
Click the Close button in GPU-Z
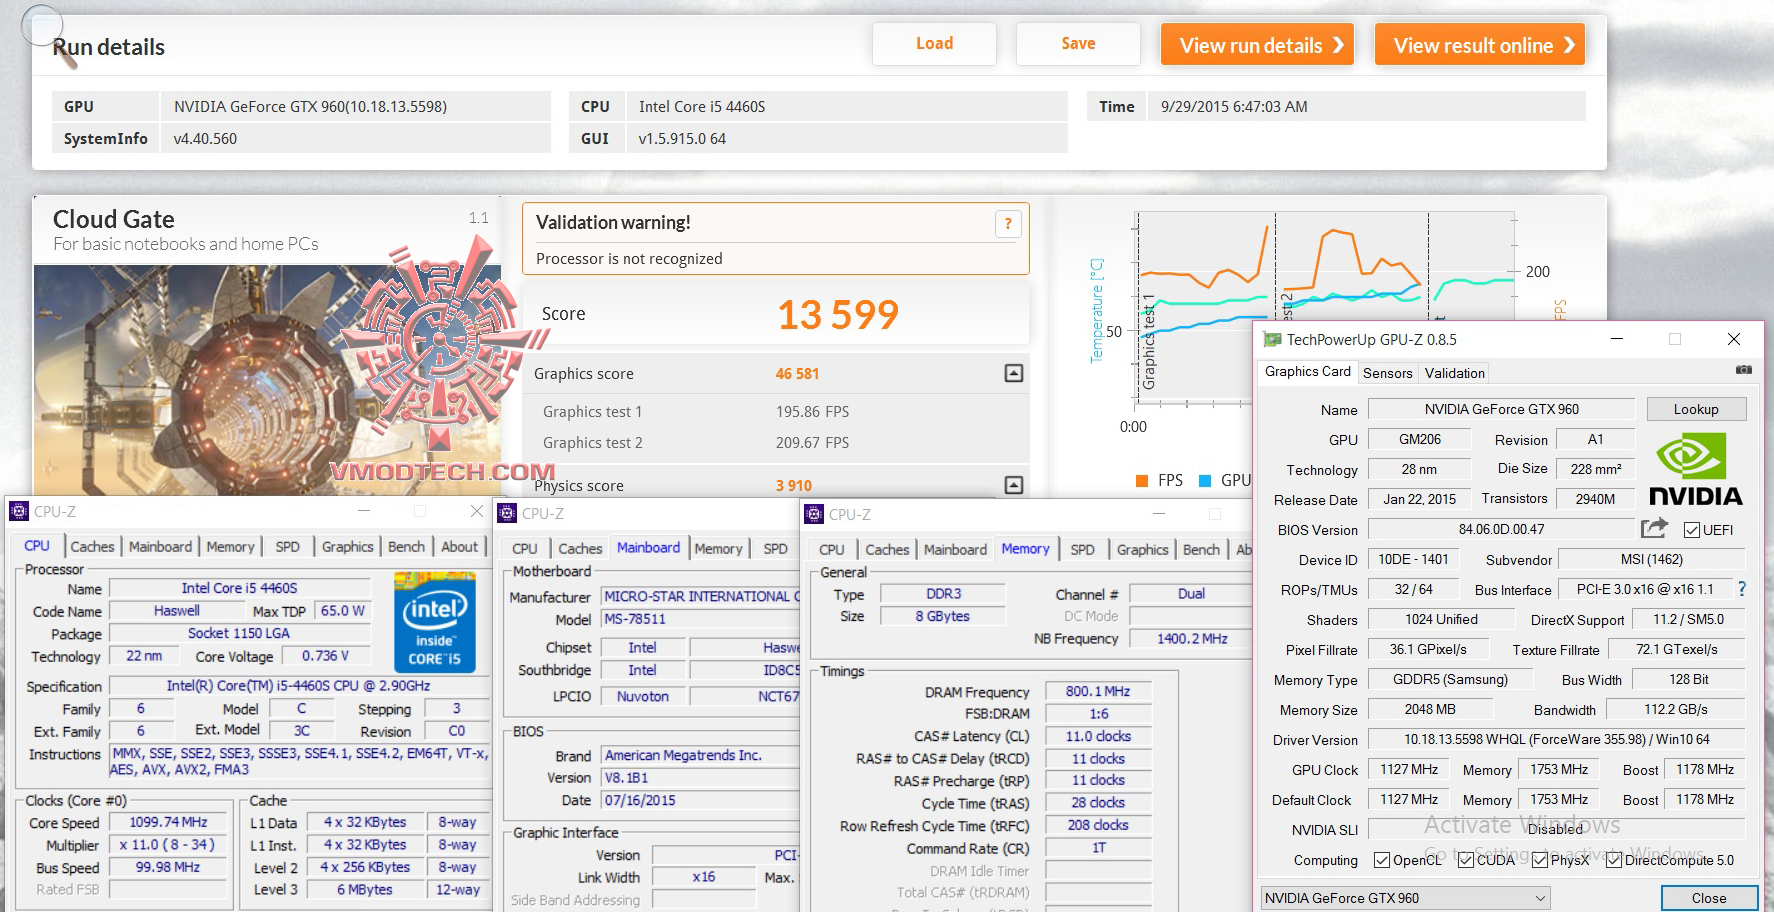[x=1709, y=898]
